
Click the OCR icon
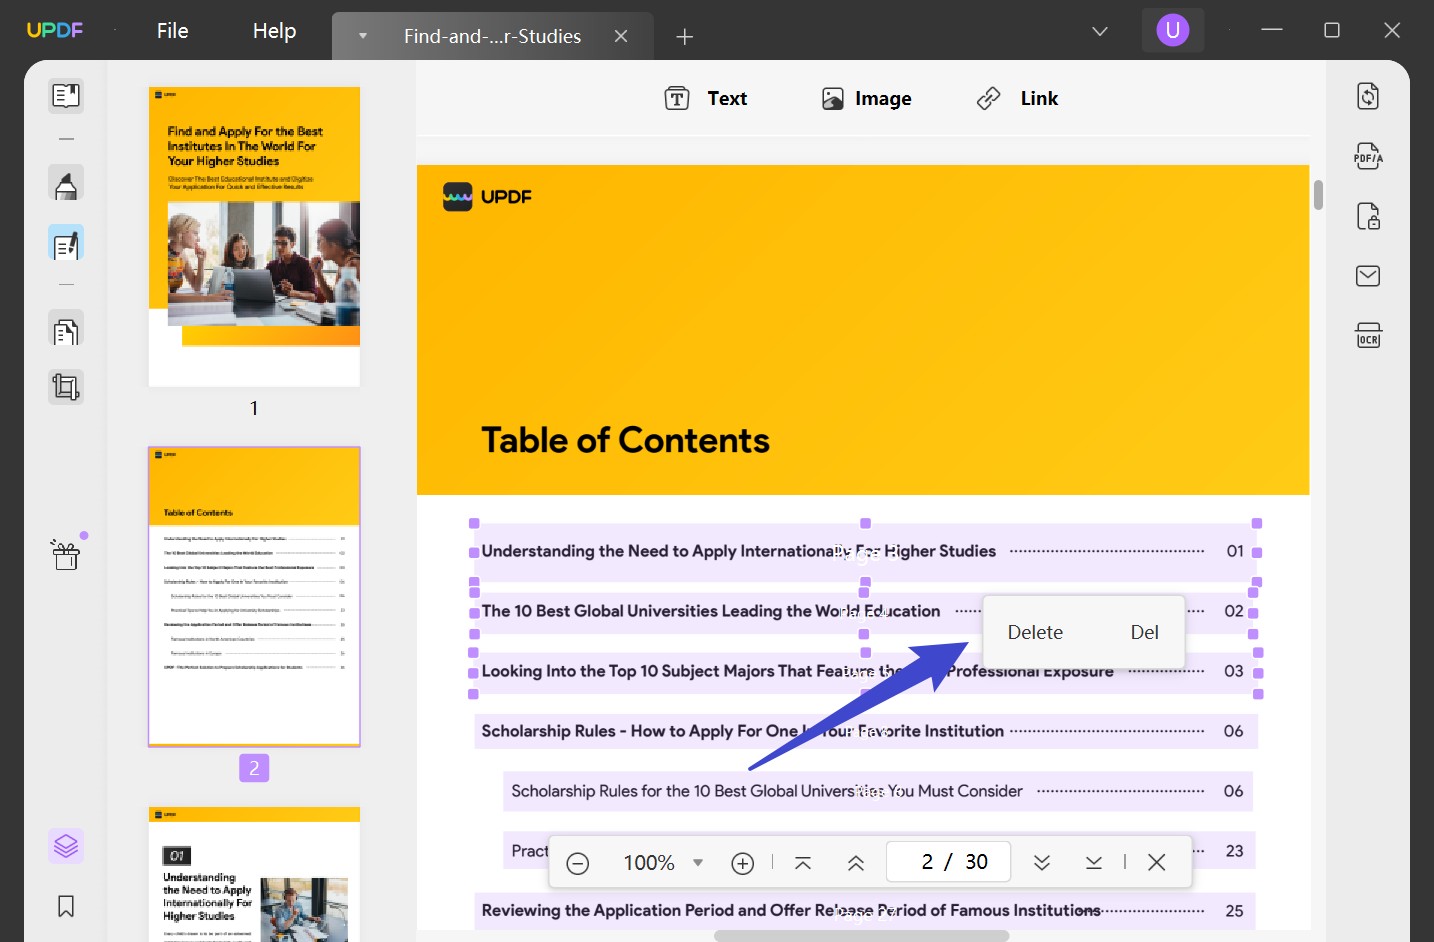click(x=1368, y=336)
